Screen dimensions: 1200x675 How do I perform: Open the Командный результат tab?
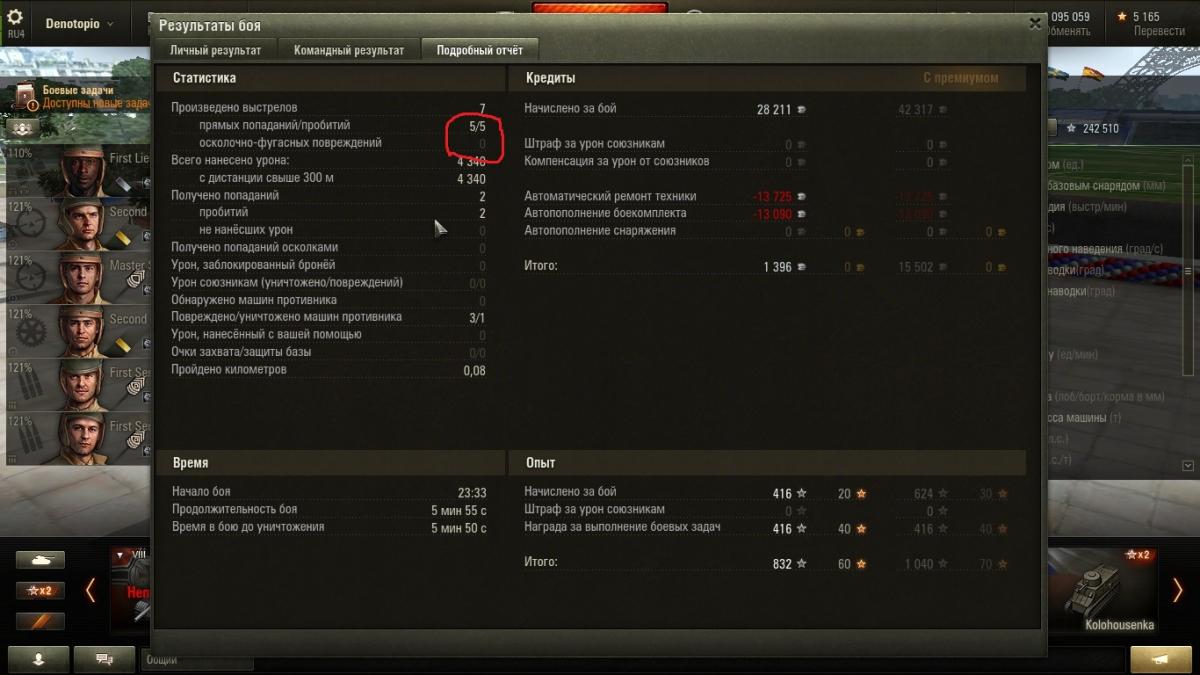tap(349, 50)
